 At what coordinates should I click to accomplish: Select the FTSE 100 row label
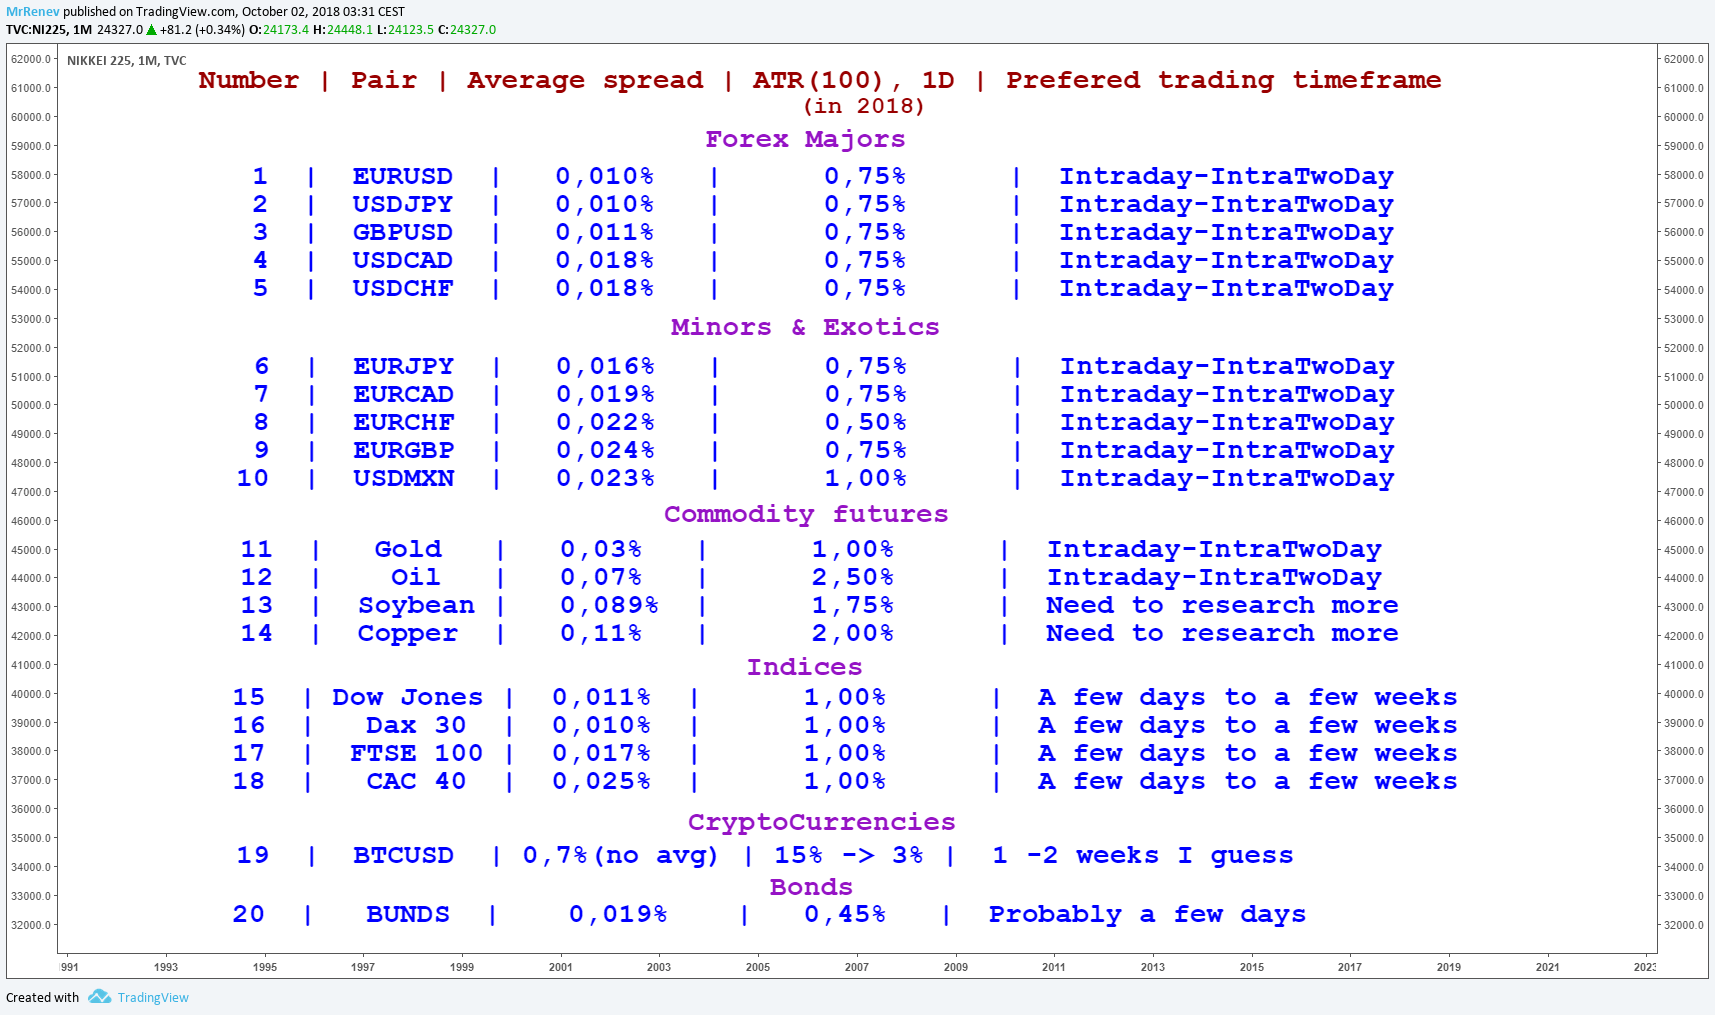click(416, 753)
